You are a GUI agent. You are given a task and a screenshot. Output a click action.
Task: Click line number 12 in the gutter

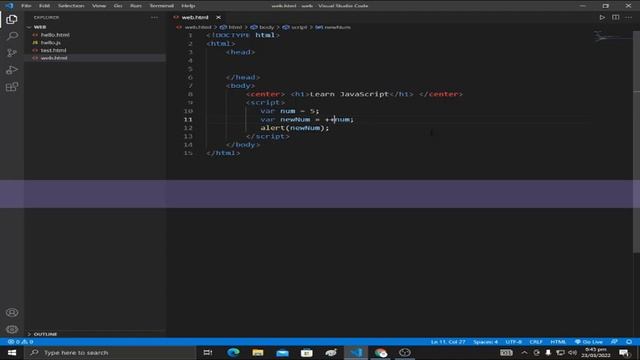188,128
